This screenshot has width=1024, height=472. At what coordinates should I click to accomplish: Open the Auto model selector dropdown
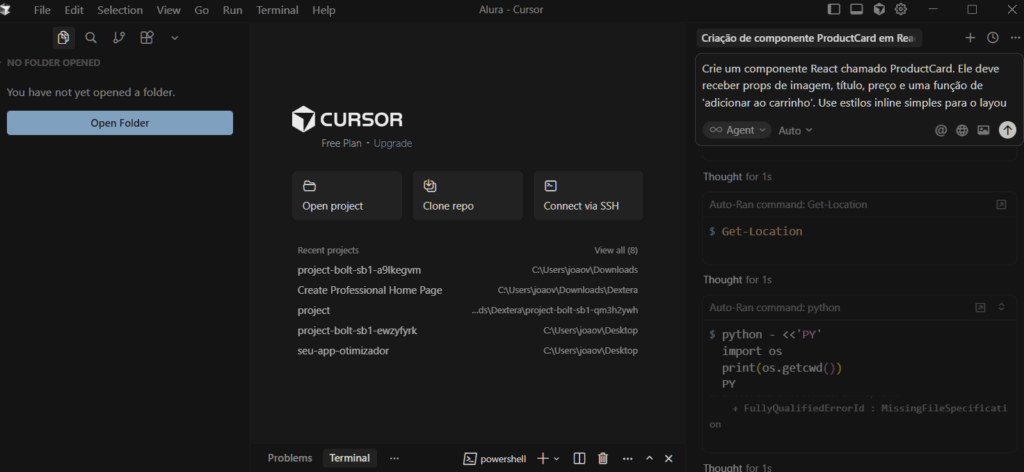(x=795, y=130)
